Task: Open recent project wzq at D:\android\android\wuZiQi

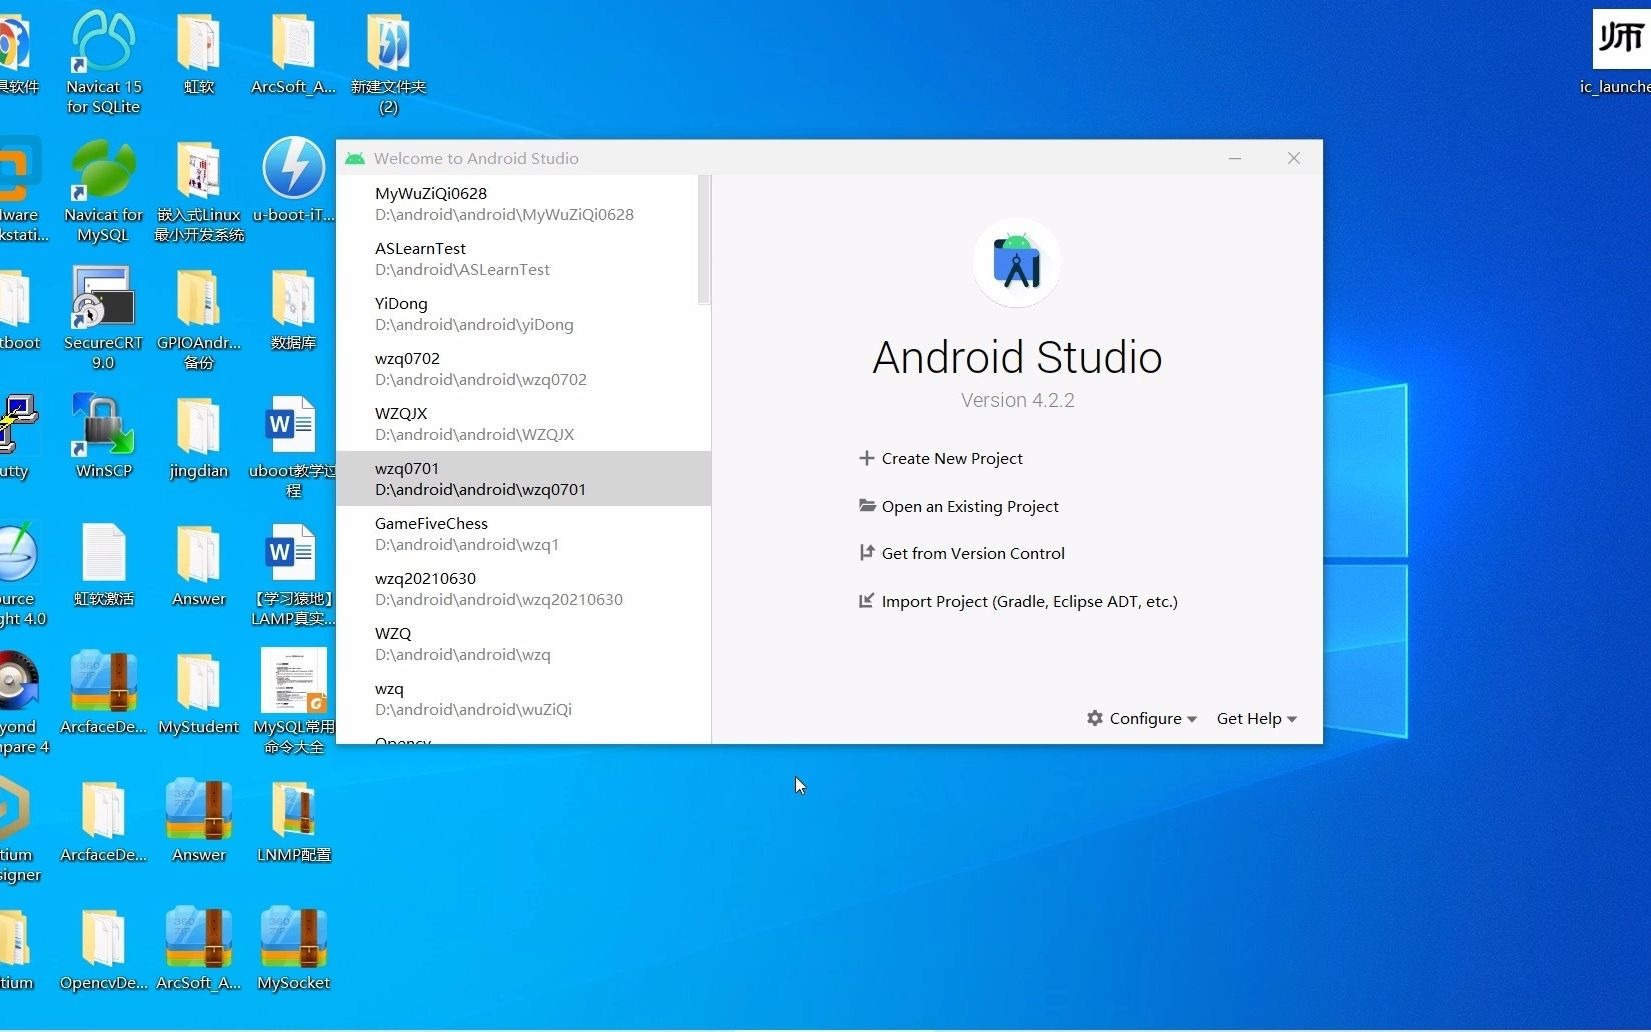Action: click(x=524, y=698)
